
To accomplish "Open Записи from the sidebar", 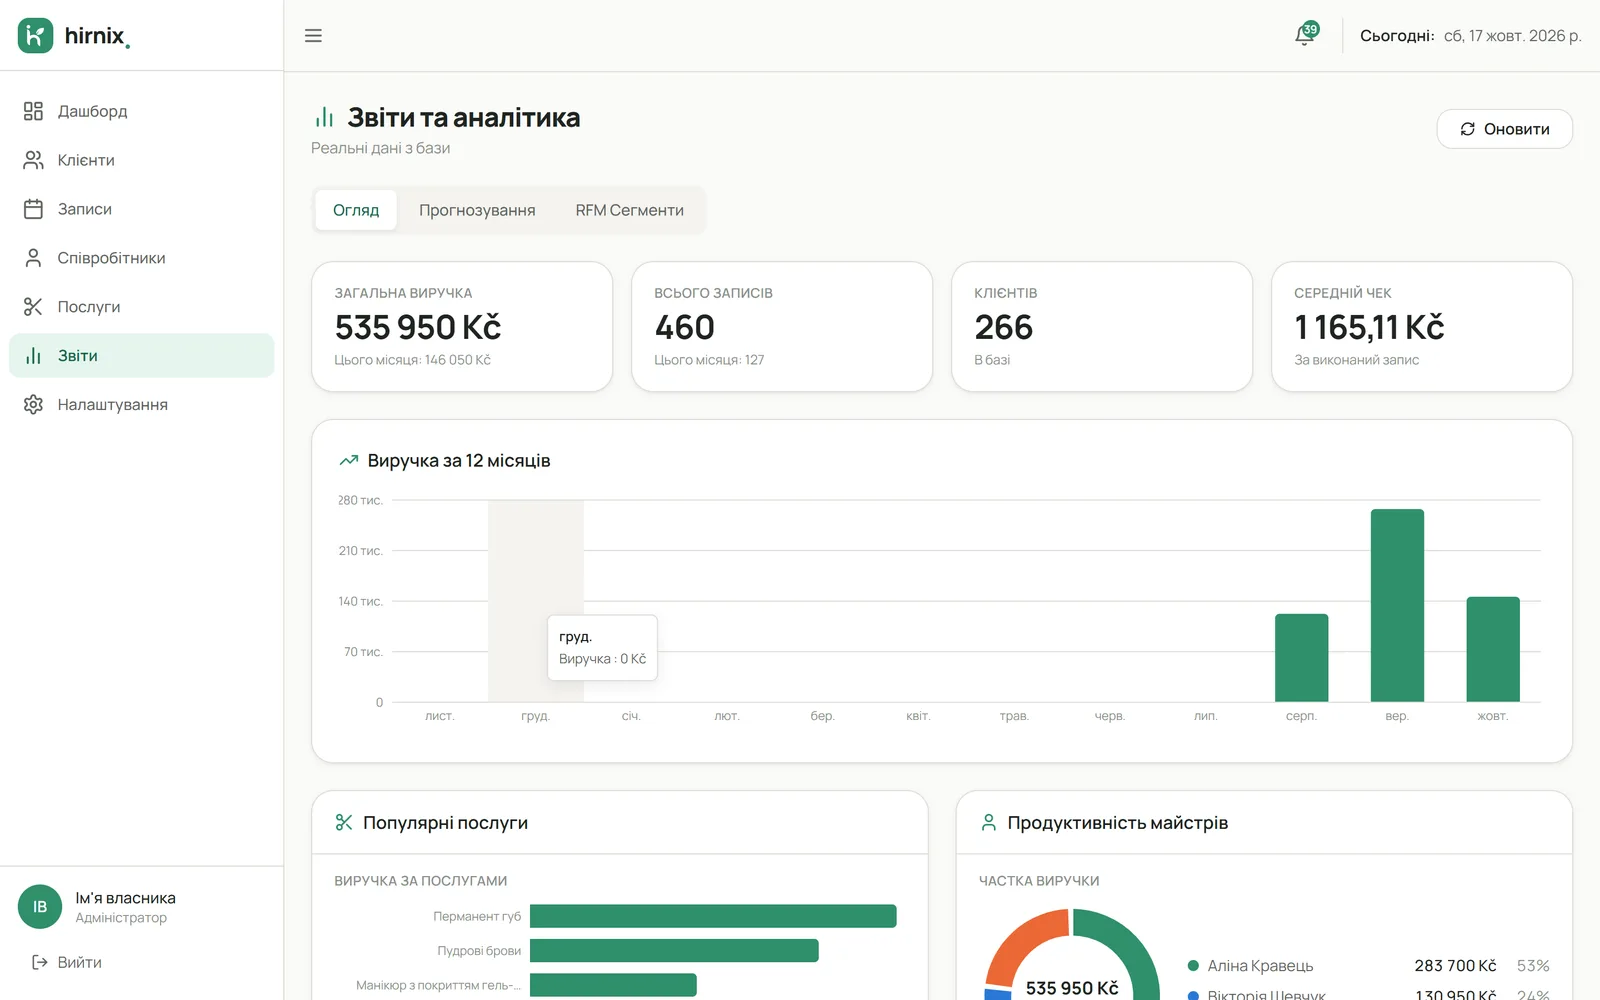I will click(141, 209).
